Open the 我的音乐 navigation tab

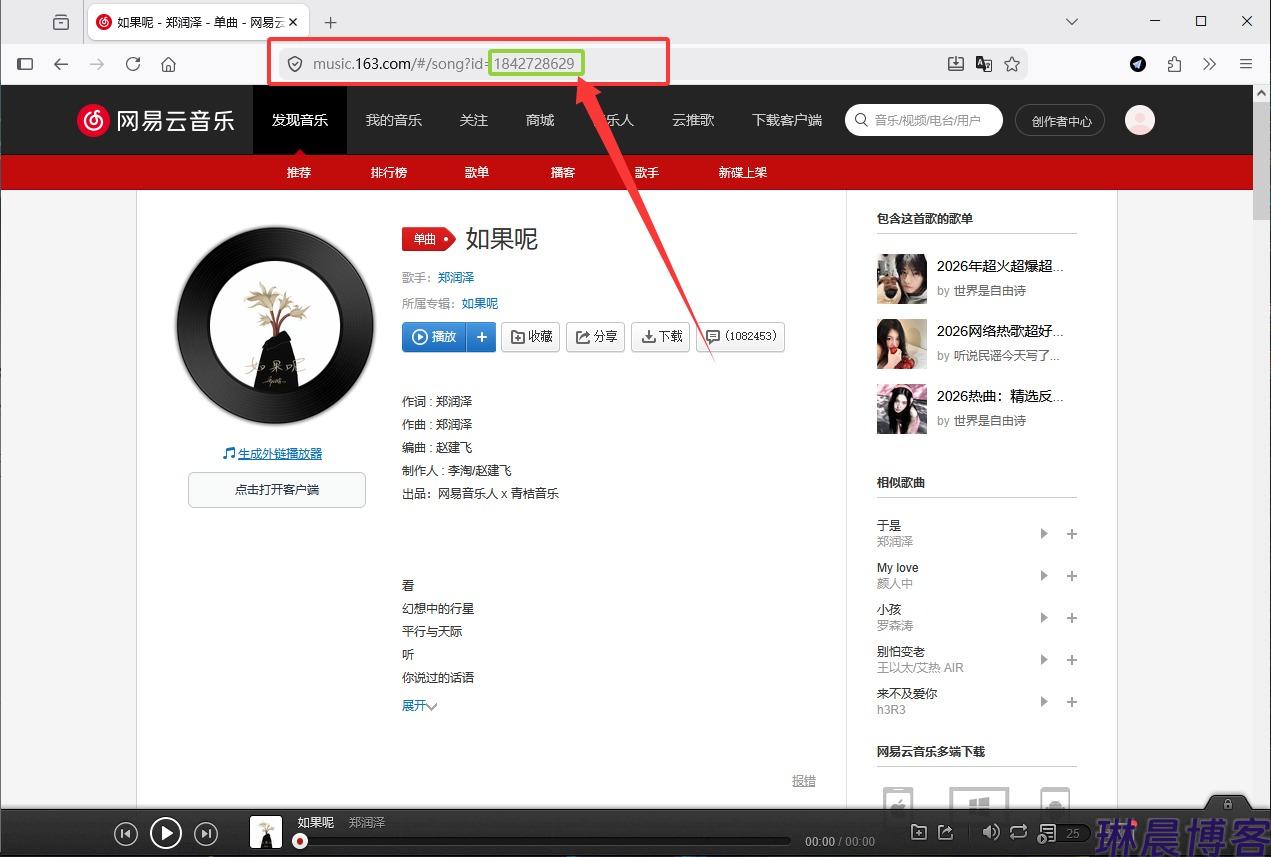point(393,119)
